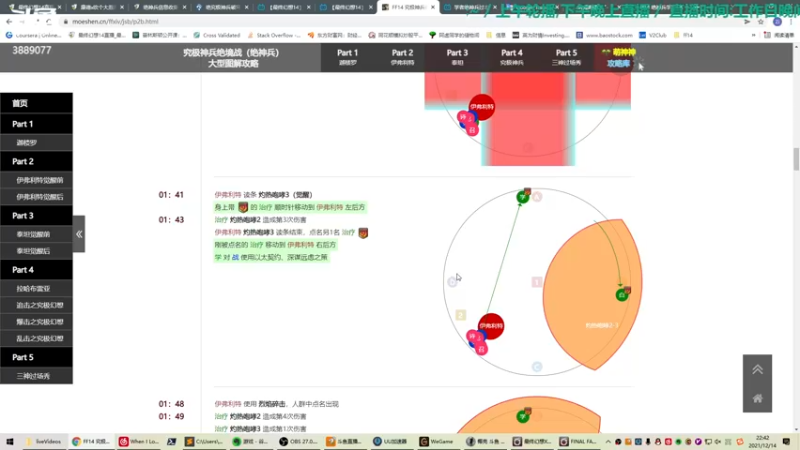Open the Part 3 tab in top navigation
The image size is (800, 450).
[457, 57]
